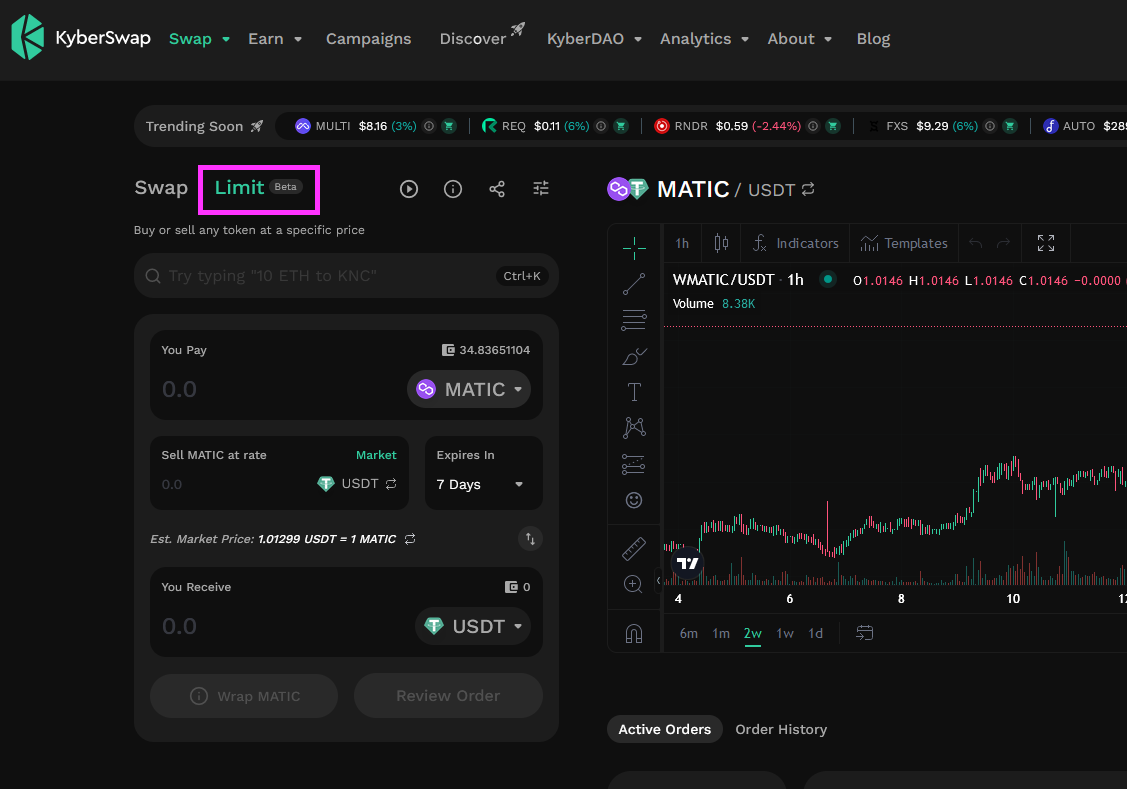Open the tutorial play button icon
The height and width of the screenshot is (789, 1127).
pyautogui.click(x=409, y=189)
